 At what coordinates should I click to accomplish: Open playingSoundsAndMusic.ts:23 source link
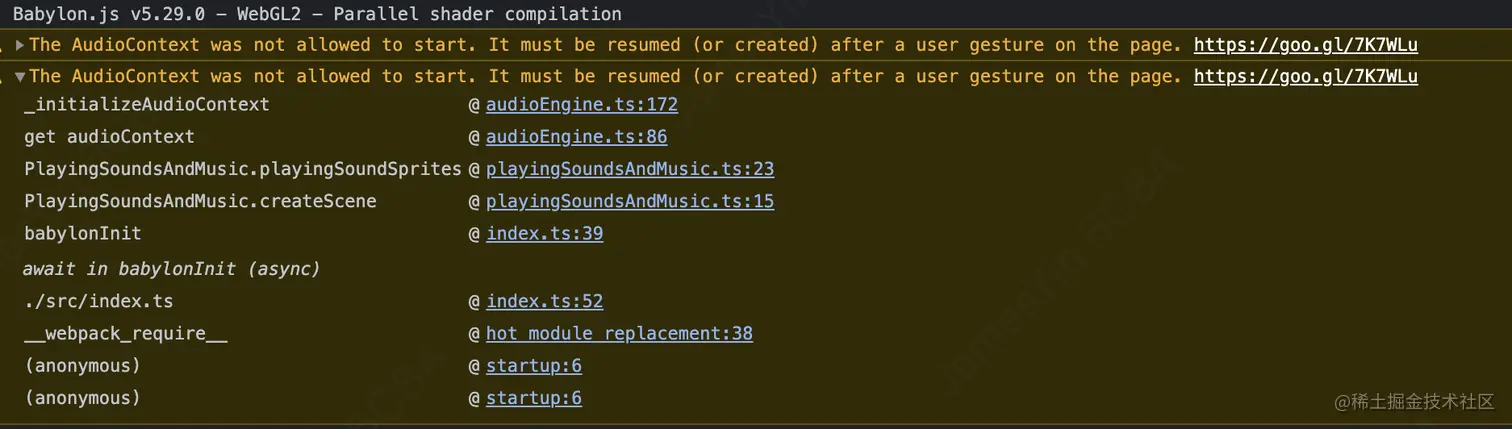630,169
